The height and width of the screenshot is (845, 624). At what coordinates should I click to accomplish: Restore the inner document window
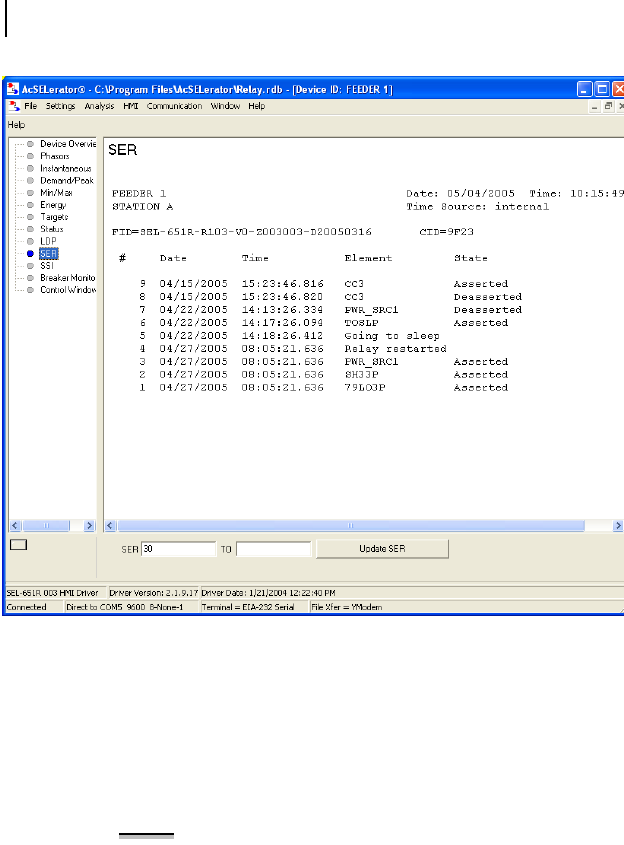pos(608,107)
